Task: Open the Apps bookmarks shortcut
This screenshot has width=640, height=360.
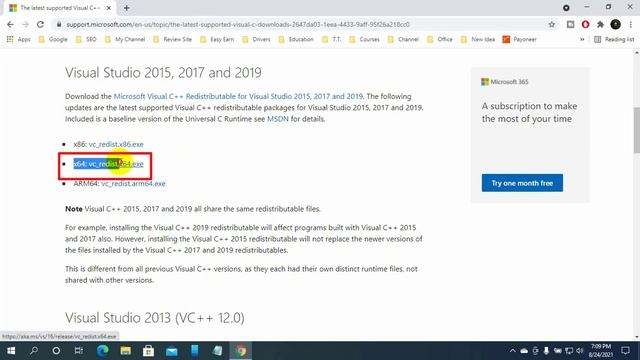Action: [x=19, y=40]
